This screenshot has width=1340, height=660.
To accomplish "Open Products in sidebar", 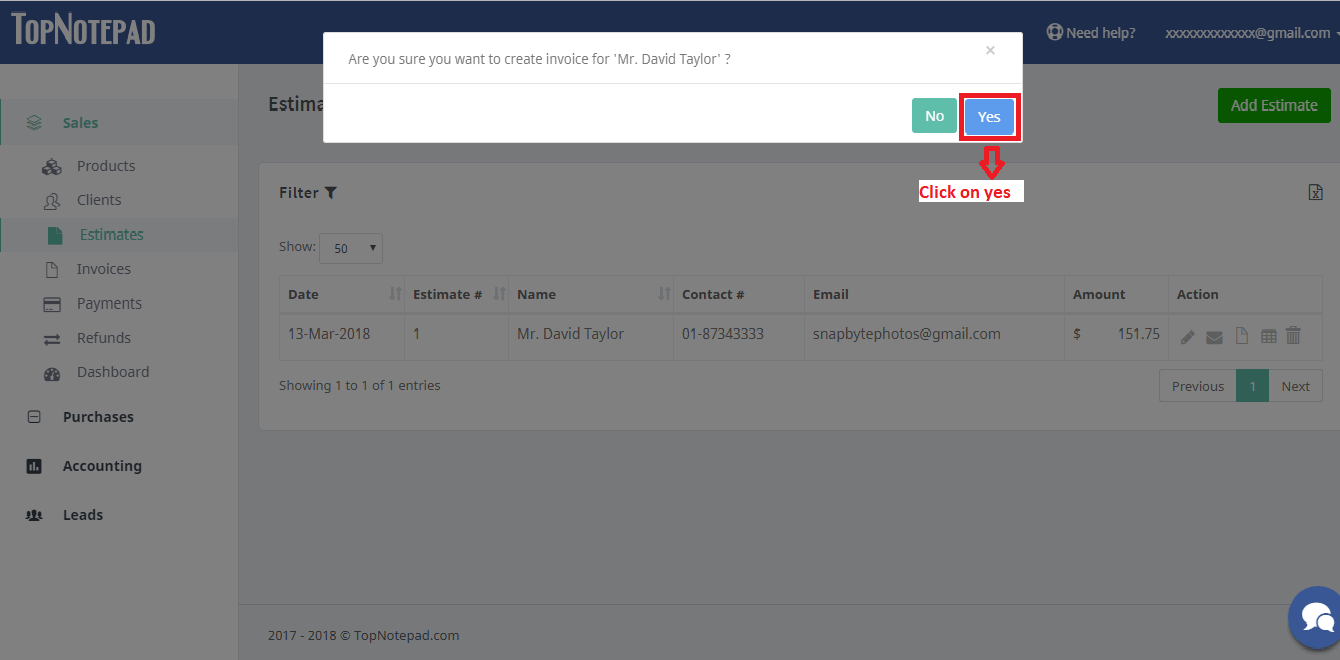I will click(x=105, y=166).
